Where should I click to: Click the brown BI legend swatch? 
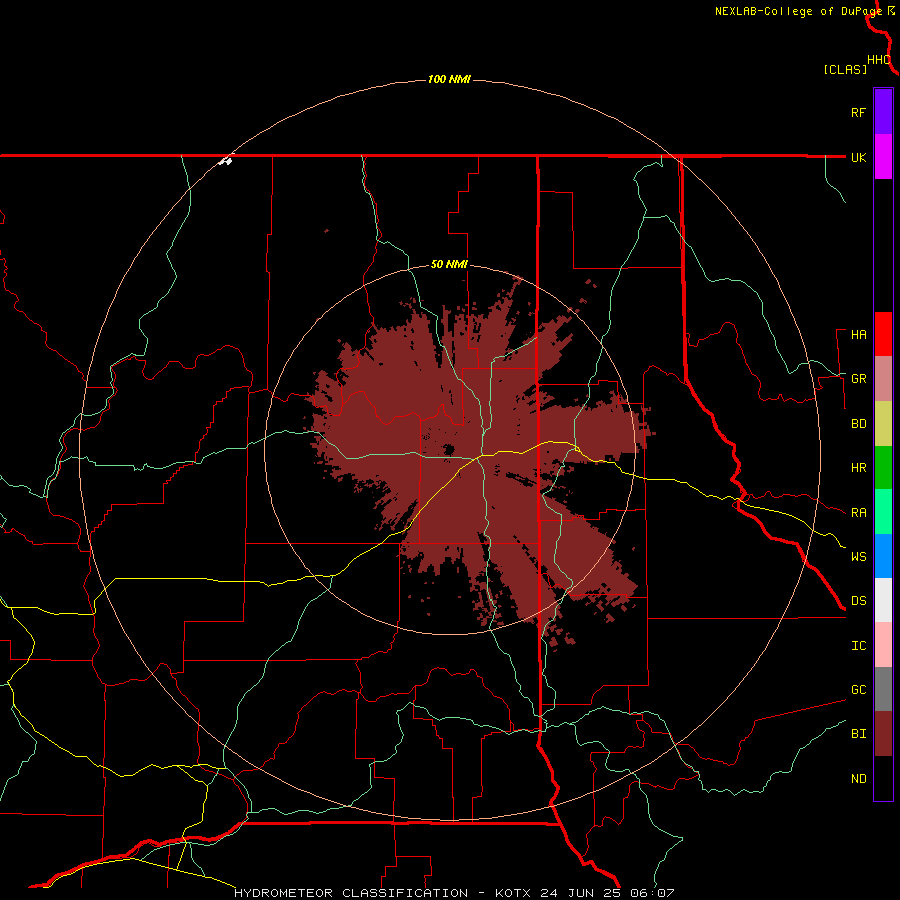click(883, 734)
